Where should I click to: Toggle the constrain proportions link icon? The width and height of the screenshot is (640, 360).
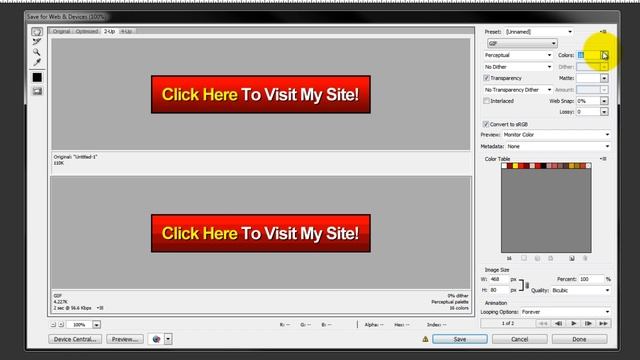coord(527,285)
